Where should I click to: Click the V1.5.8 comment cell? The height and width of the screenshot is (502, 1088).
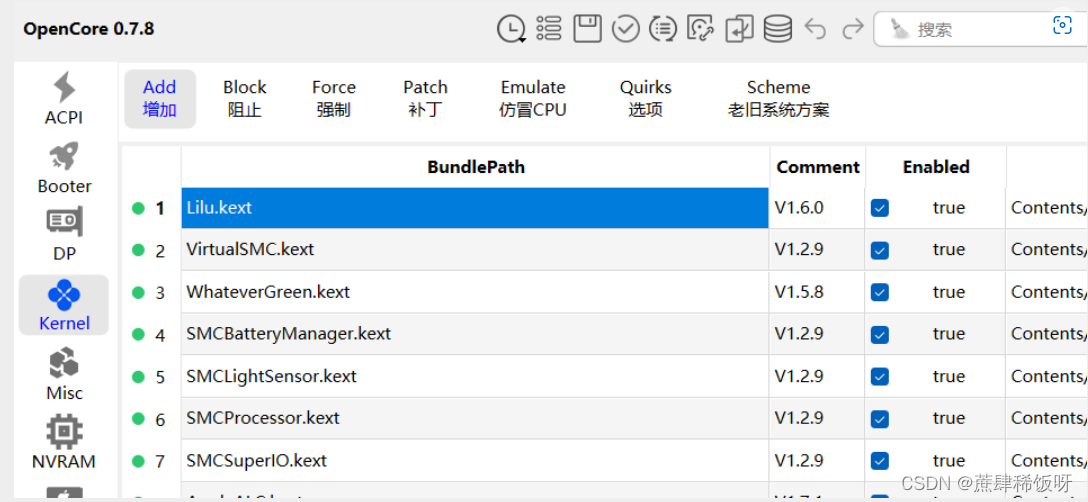(x=817, y=292)
